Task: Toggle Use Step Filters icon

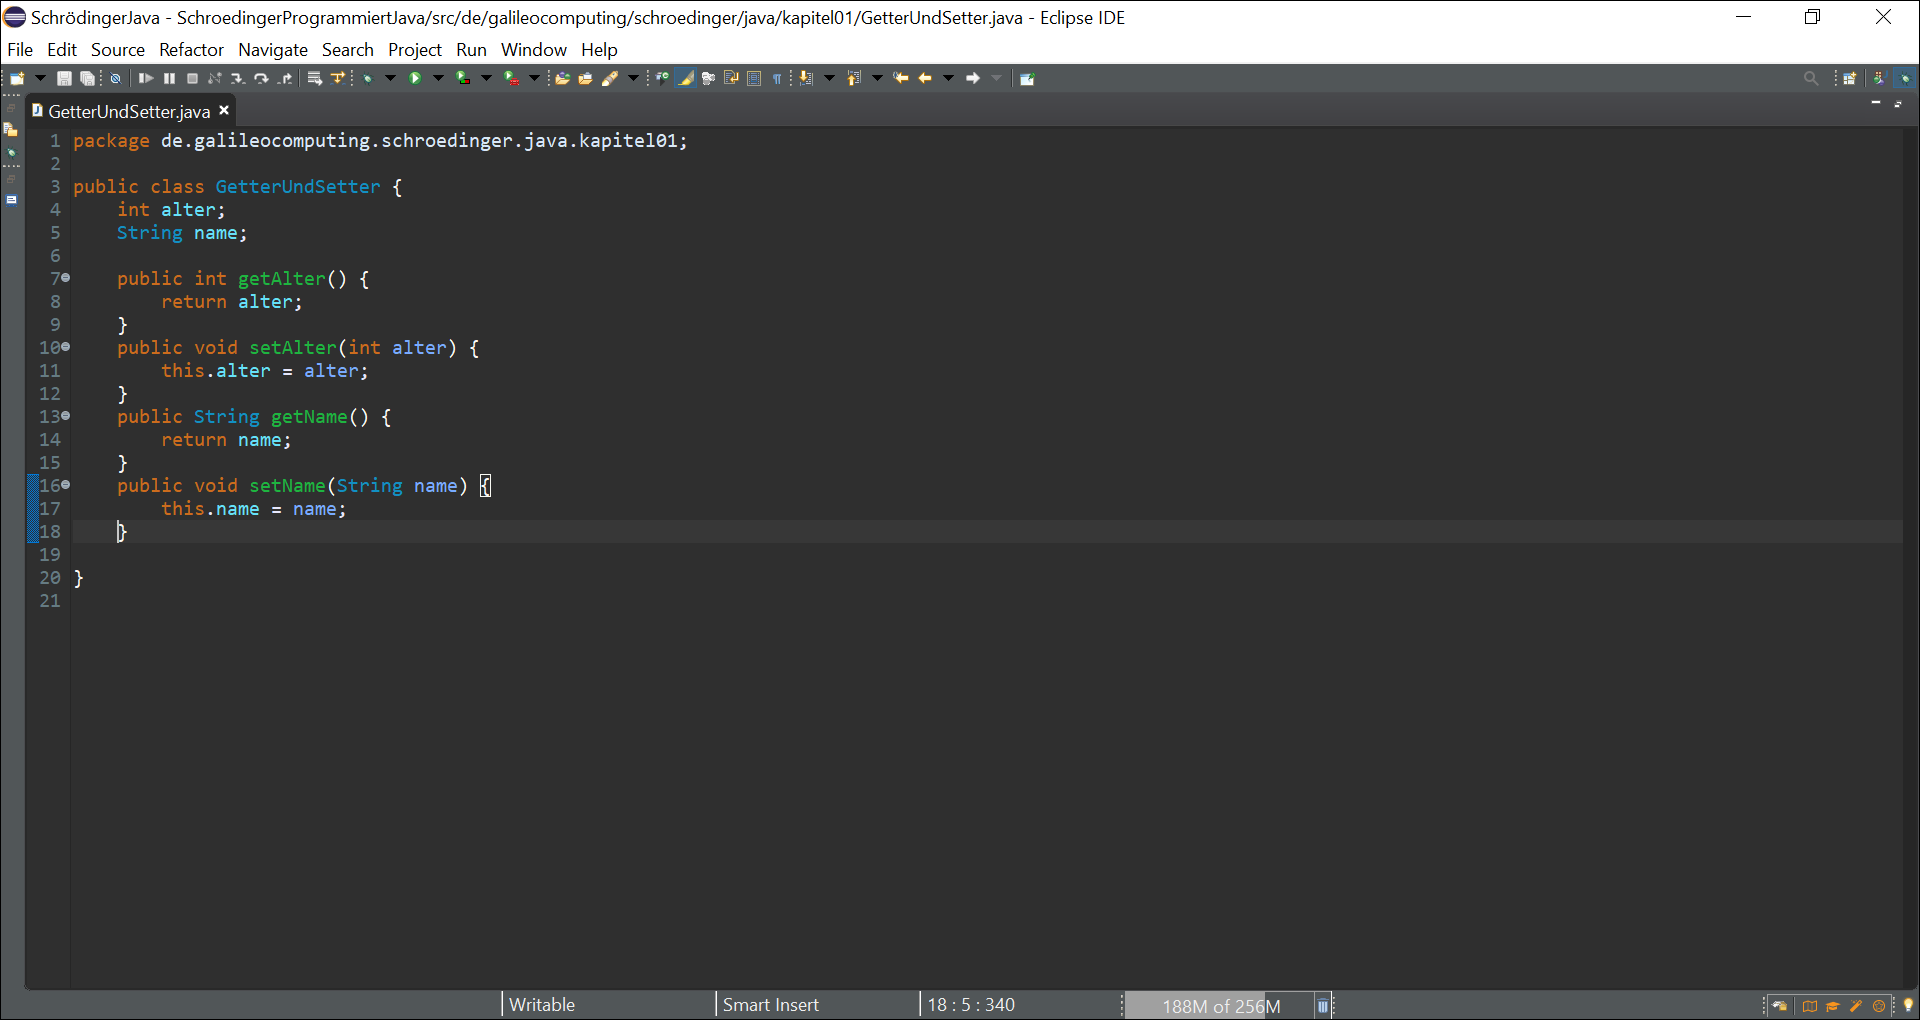Action: click(338, 78)
